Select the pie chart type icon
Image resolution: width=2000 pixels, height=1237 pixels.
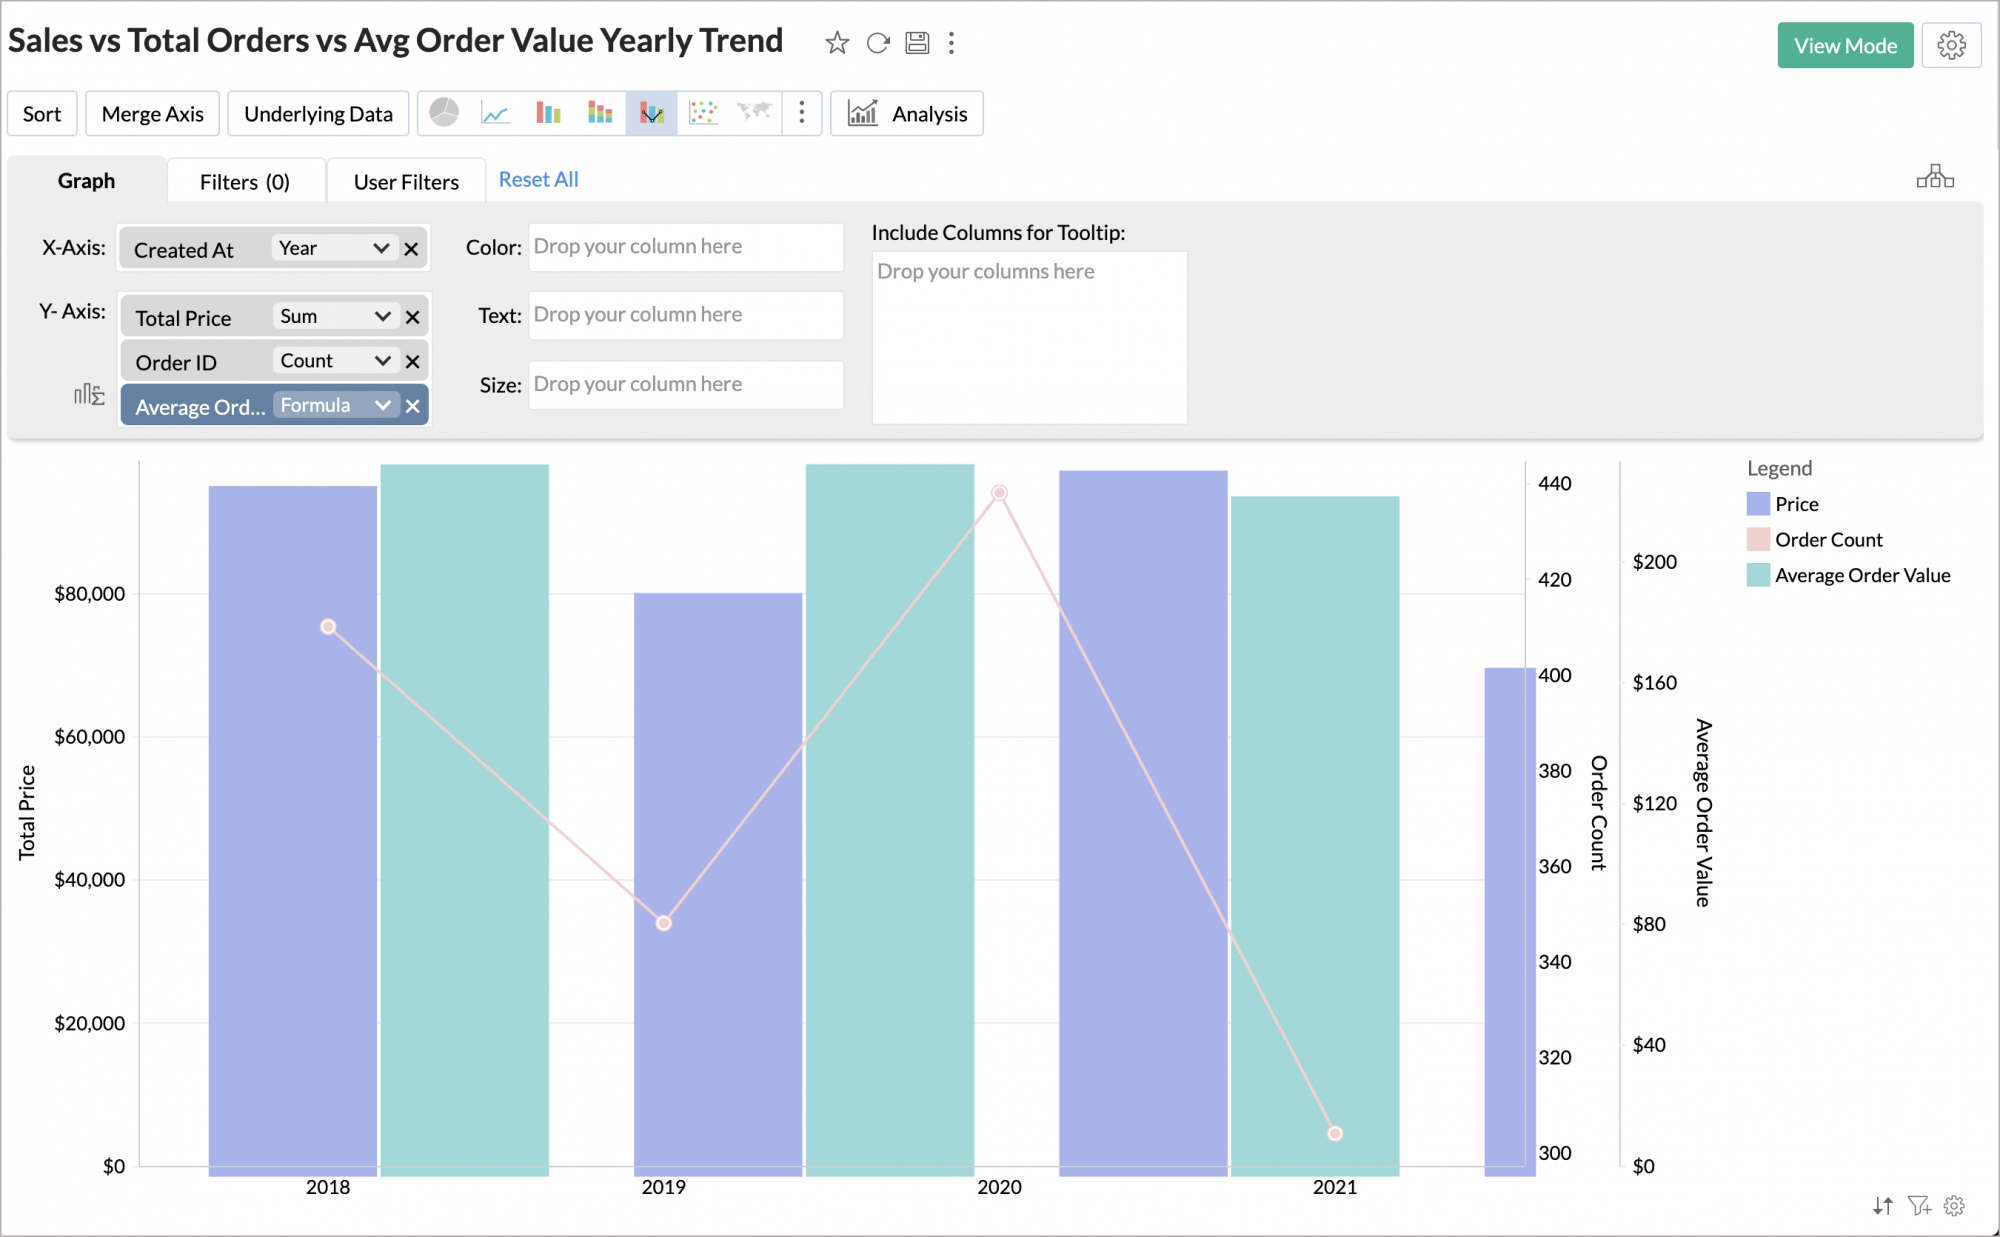[444, 113]
